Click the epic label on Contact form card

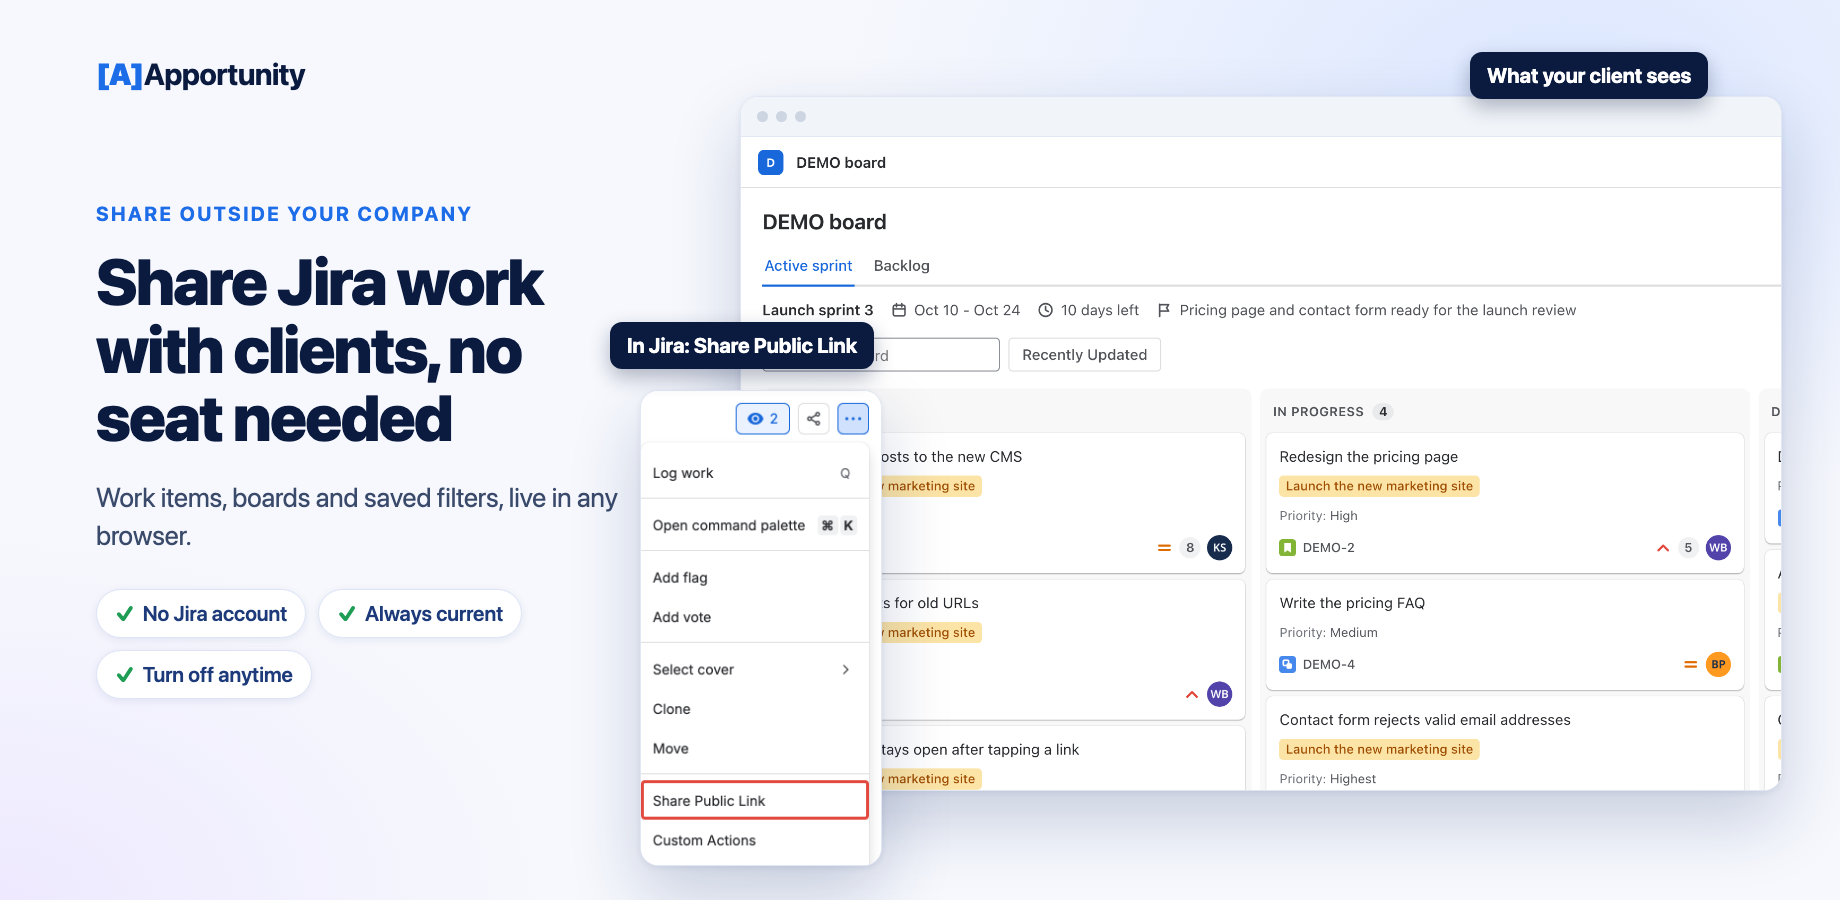coord(1379,749)
